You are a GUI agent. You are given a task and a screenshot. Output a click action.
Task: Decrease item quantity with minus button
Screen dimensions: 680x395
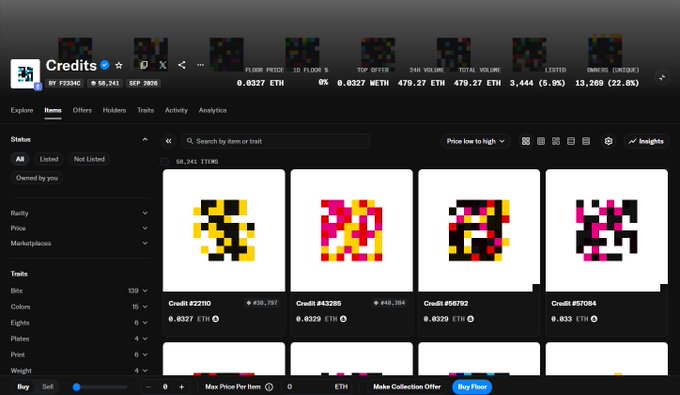[148, 387]
